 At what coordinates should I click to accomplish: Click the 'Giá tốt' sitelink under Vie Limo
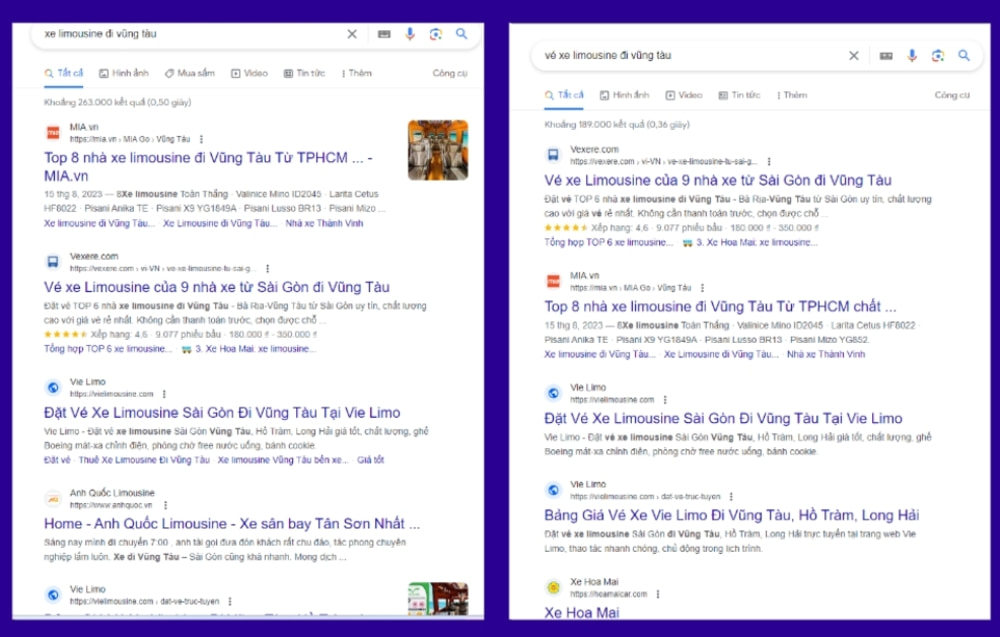(371, 460)
